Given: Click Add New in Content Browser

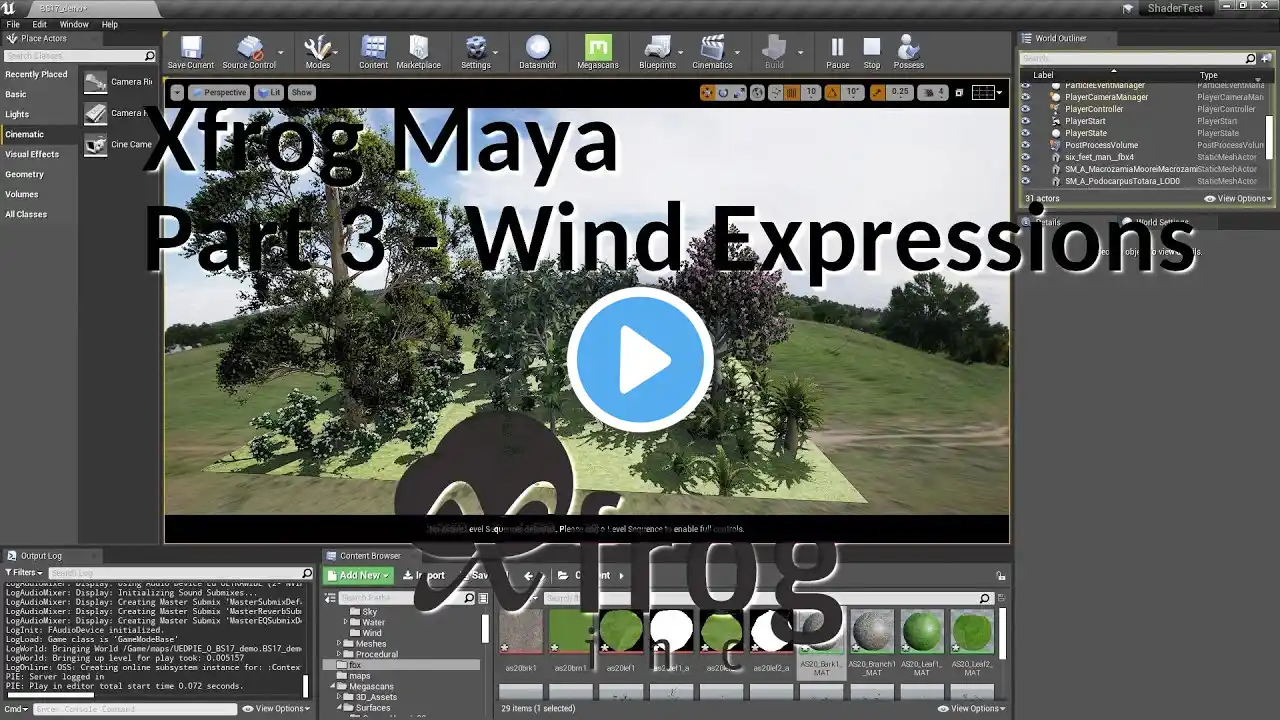Looking at the screenshot, I should [x=358, y=575].
